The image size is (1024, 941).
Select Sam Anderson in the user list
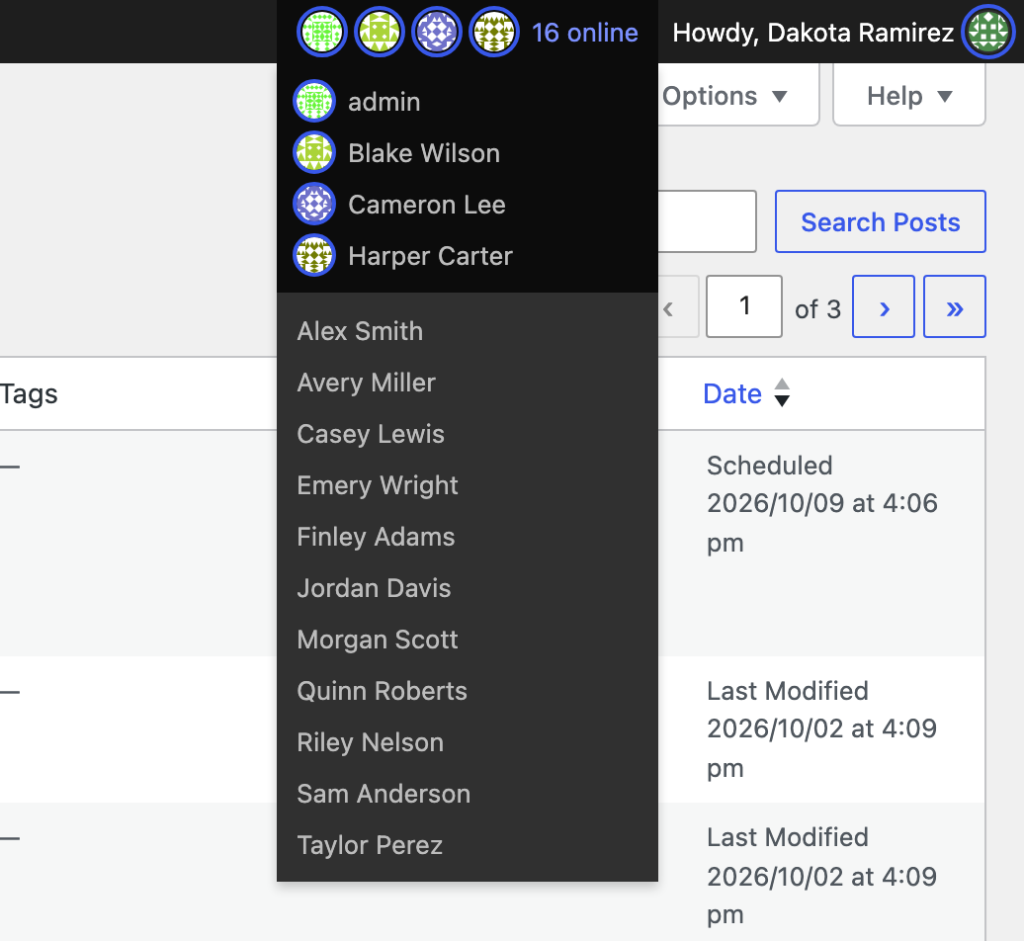pos(383,794)
